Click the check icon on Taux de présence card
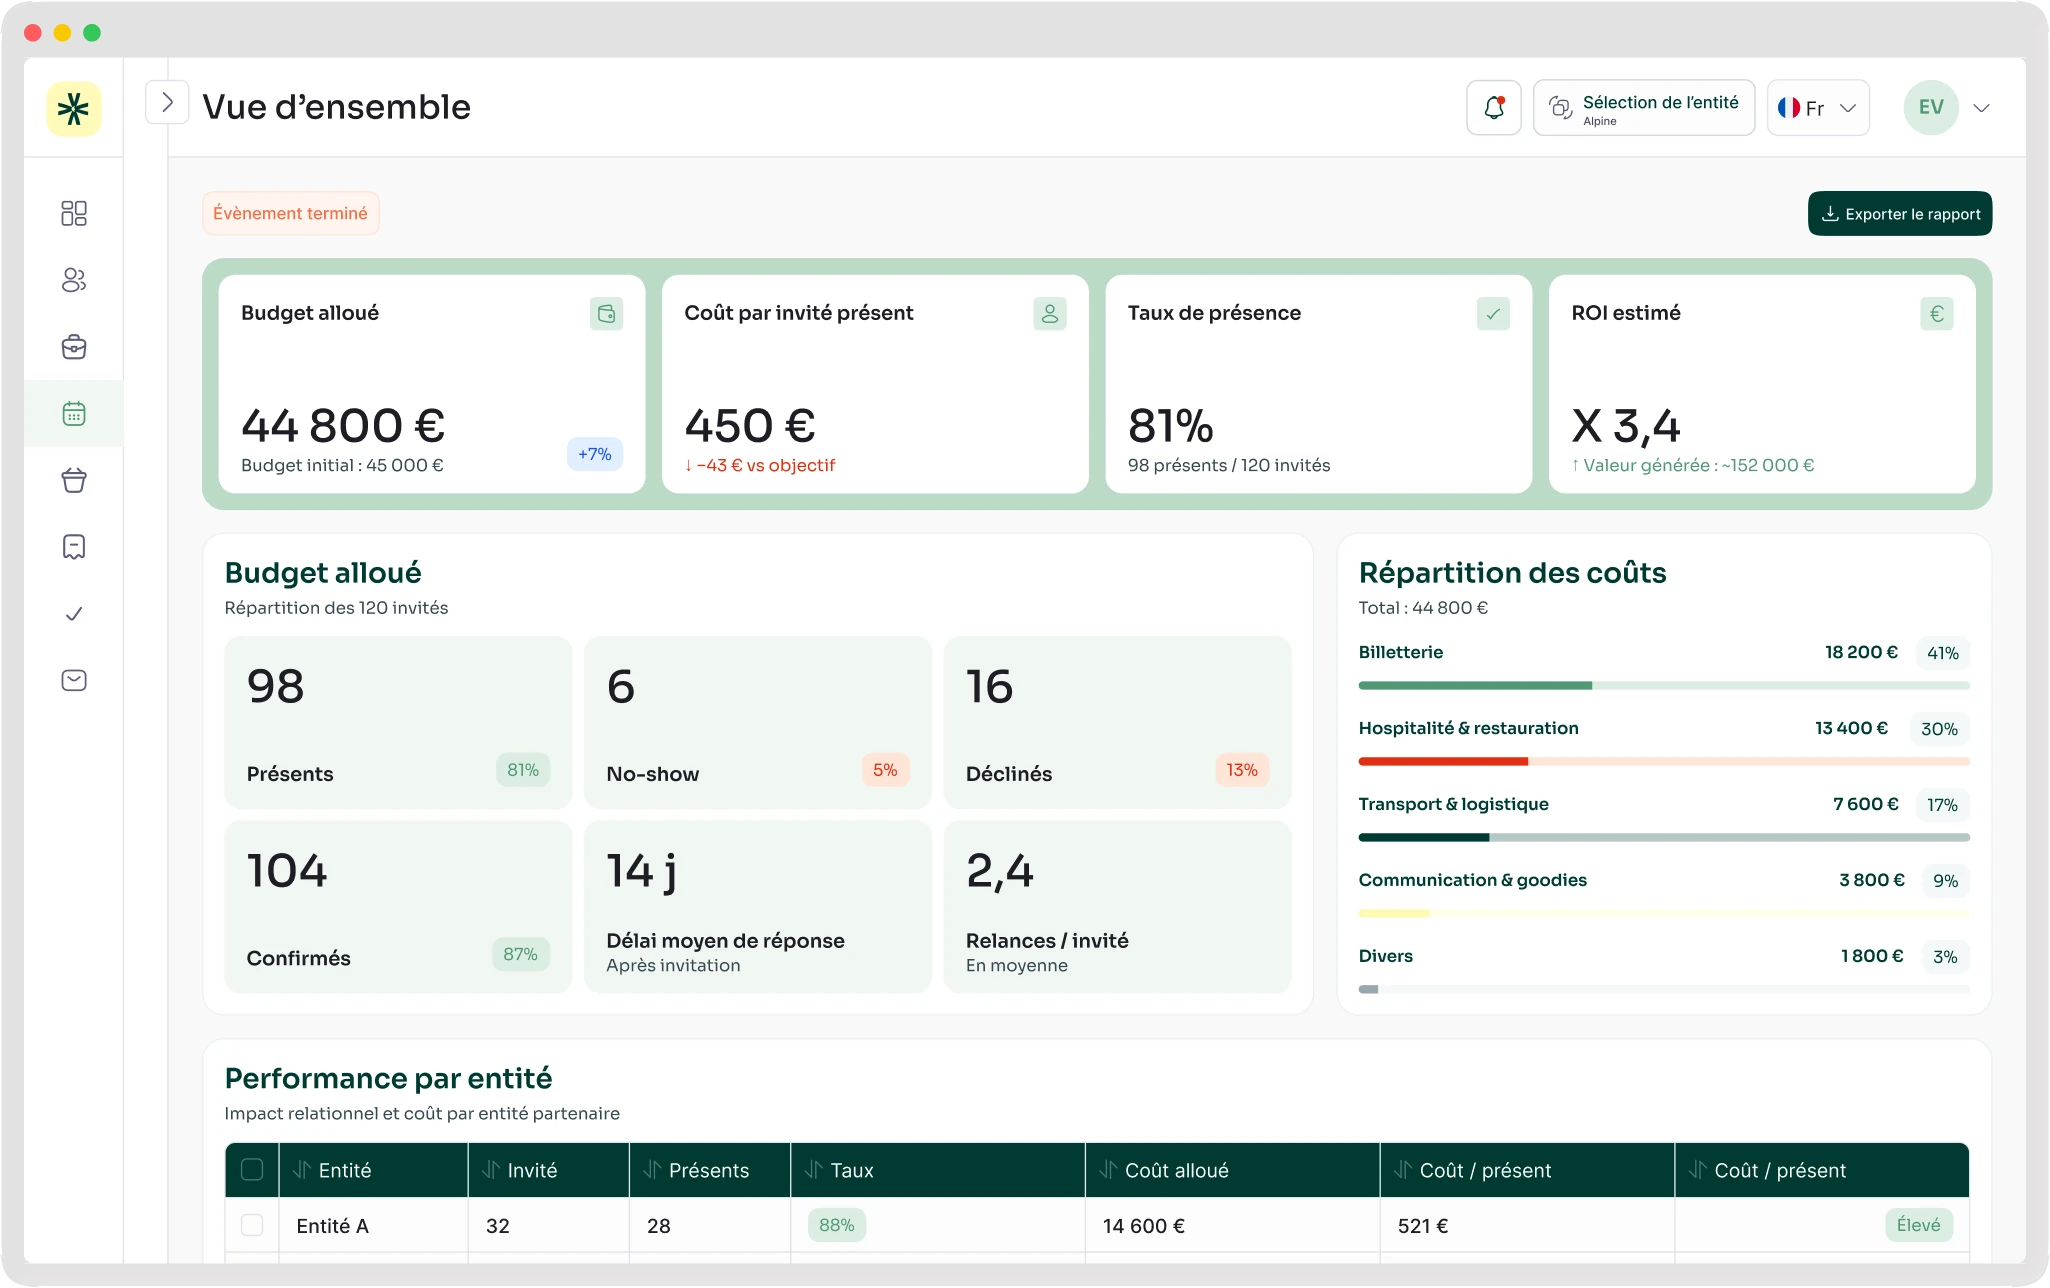The image size is (2050, 1288). pos(1493,314)
